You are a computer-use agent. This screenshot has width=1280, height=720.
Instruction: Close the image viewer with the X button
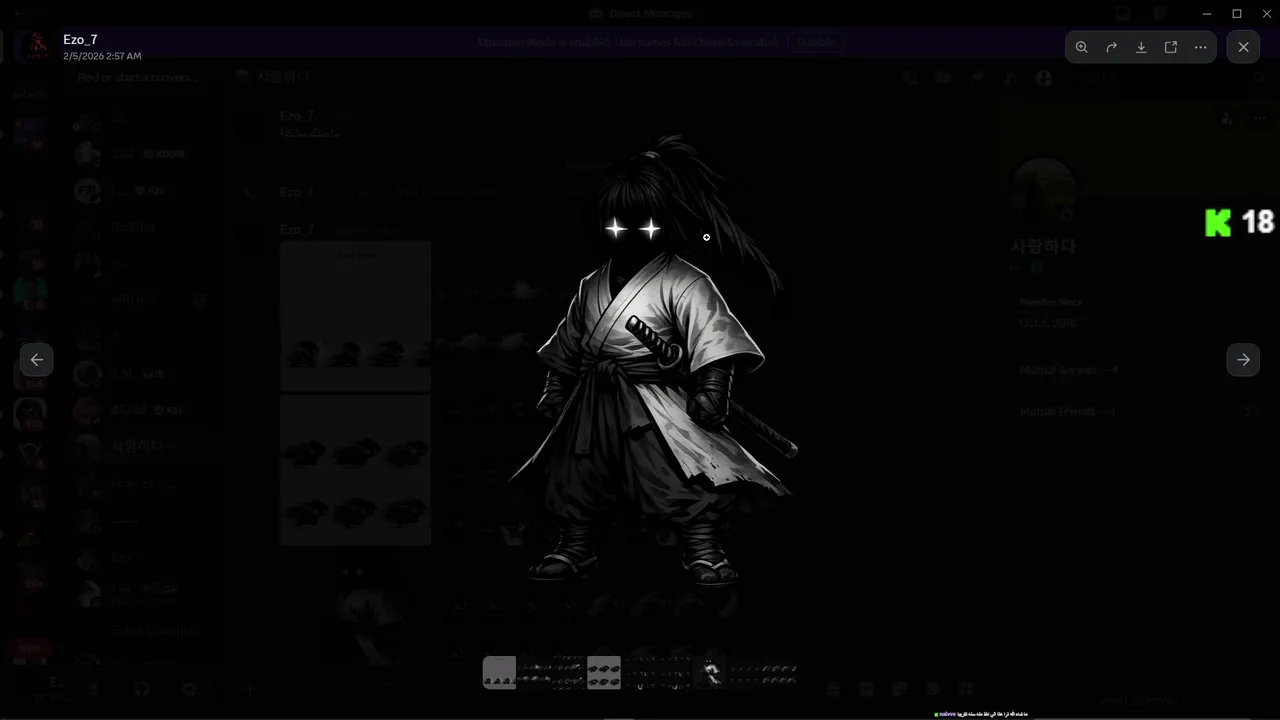(x=1243, y=47)
